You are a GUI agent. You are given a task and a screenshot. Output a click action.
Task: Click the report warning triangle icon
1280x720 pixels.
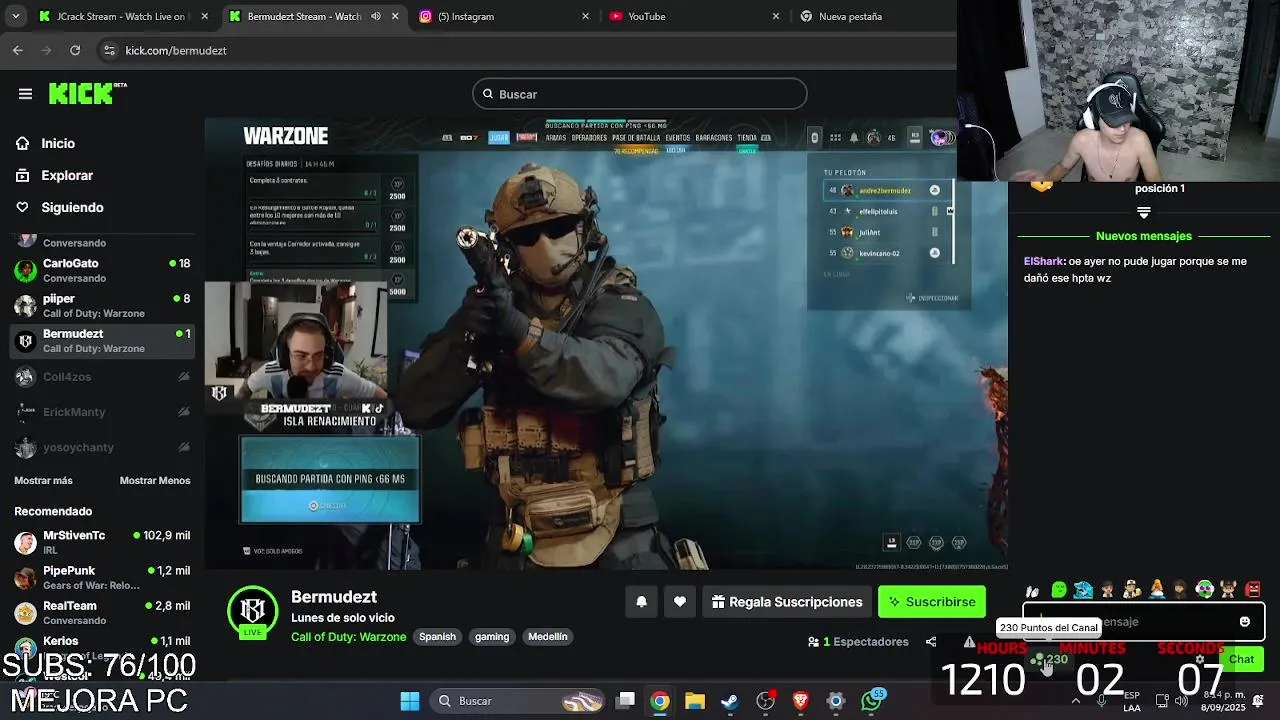click(x=969, y=642)
